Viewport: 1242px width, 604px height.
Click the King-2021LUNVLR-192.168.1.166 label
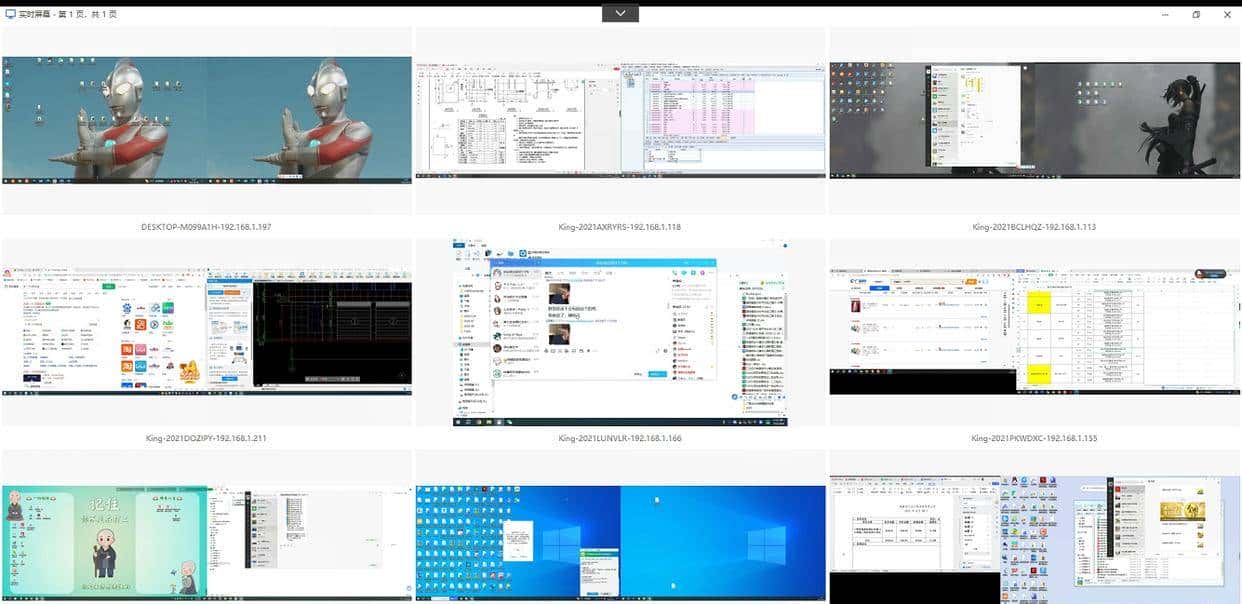620,438
